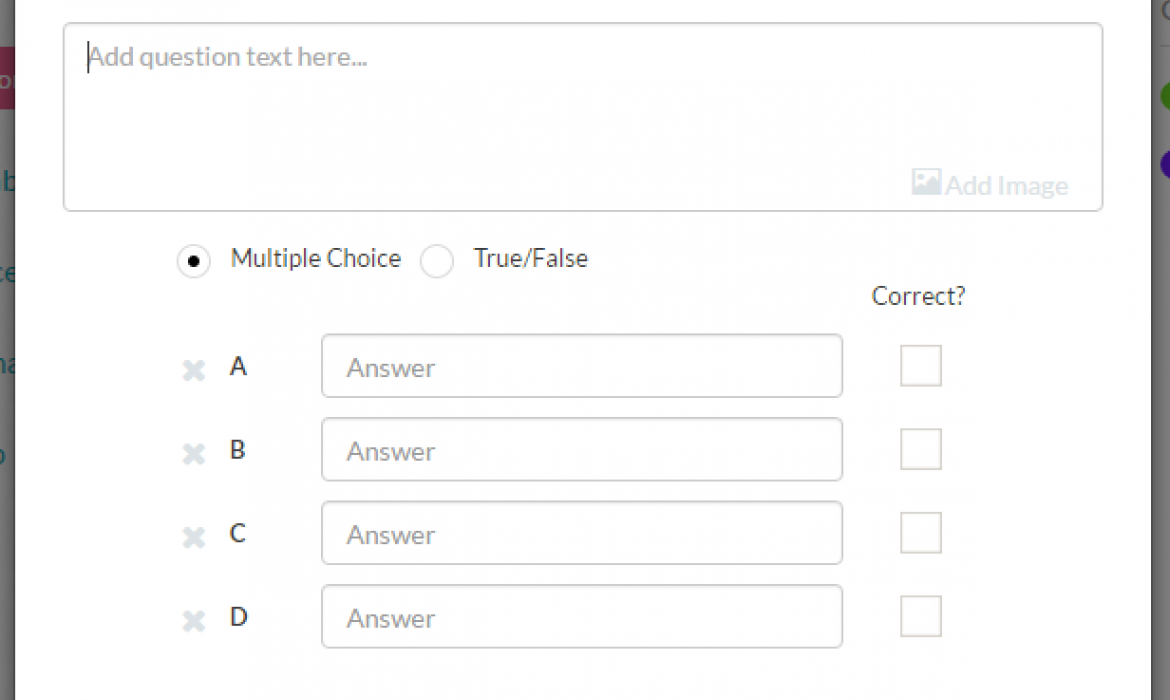Select the Multiple Choice radio button

coord(194,262)
